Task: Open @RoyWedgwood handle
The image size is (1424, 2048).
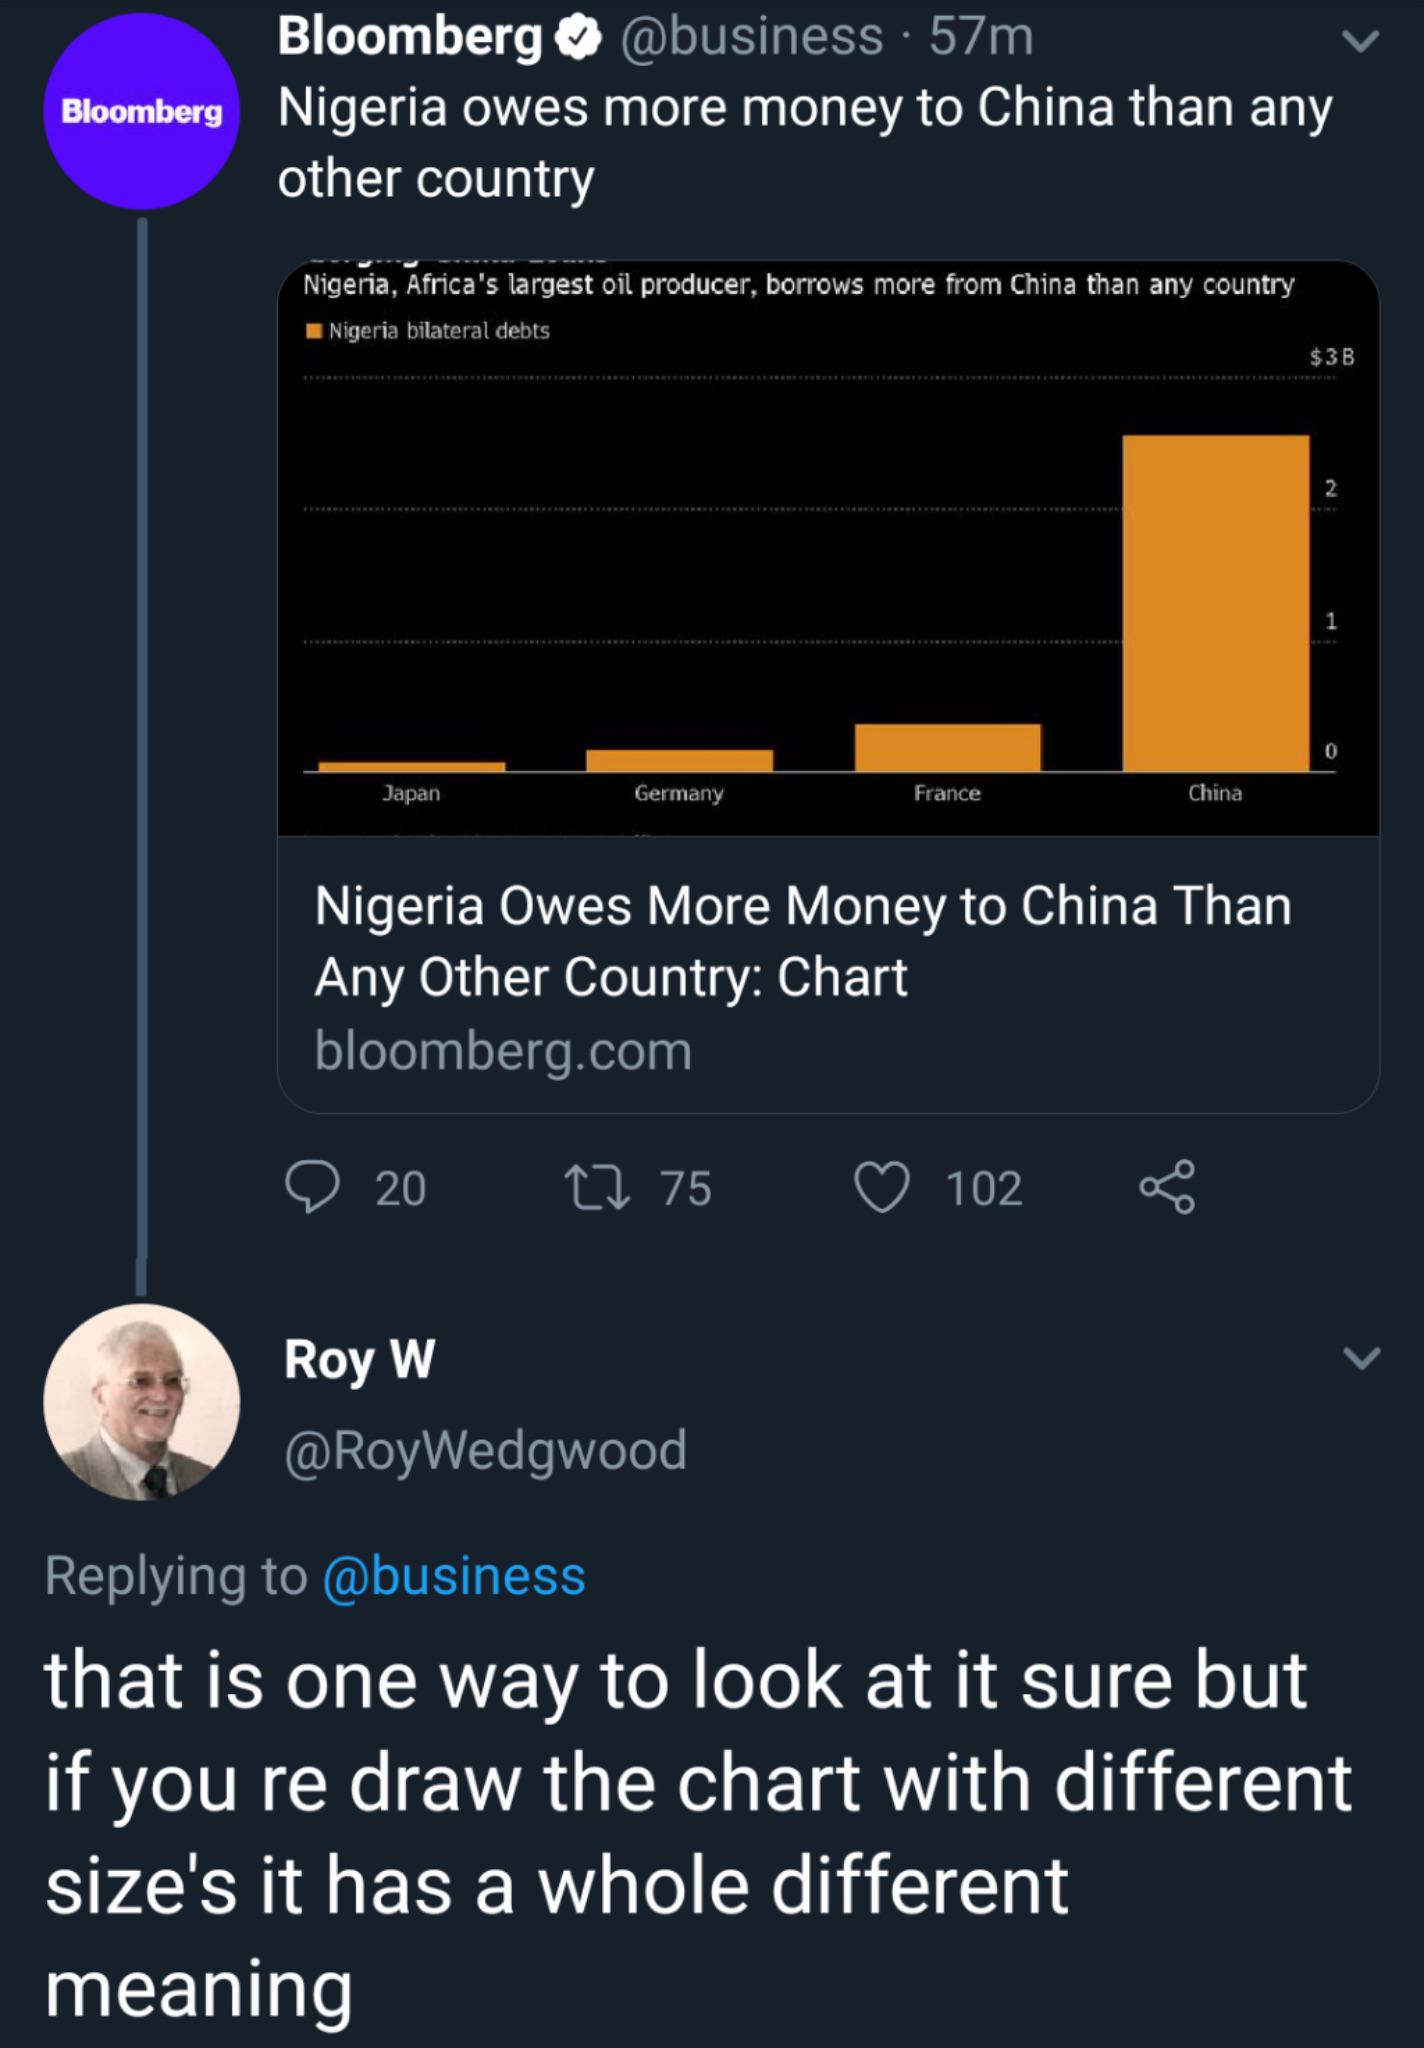Action: [x=485, y=1450]
